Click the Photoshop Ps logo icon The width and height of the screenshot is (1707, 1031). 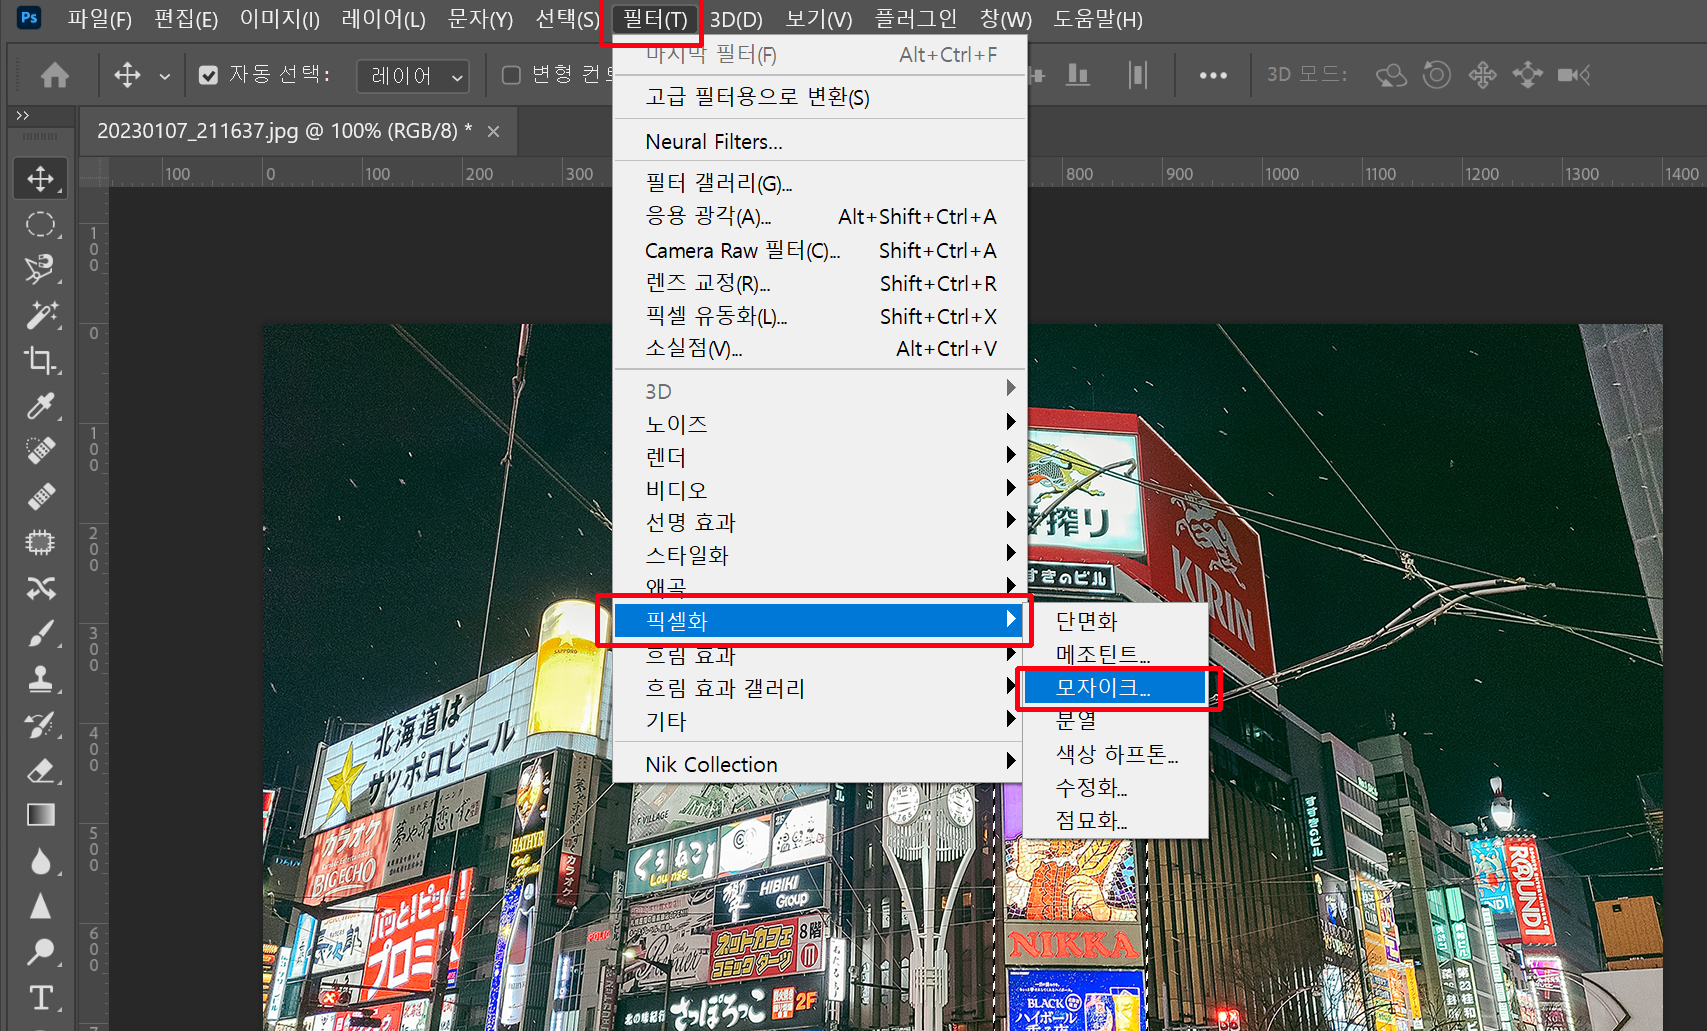click(x=29, y=18)
